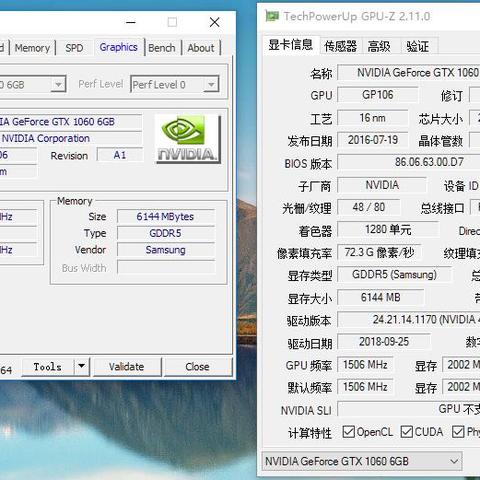
Task: Click the NVIDIA subvendor field in GPU-Z
Action: [x=382, y=185]
